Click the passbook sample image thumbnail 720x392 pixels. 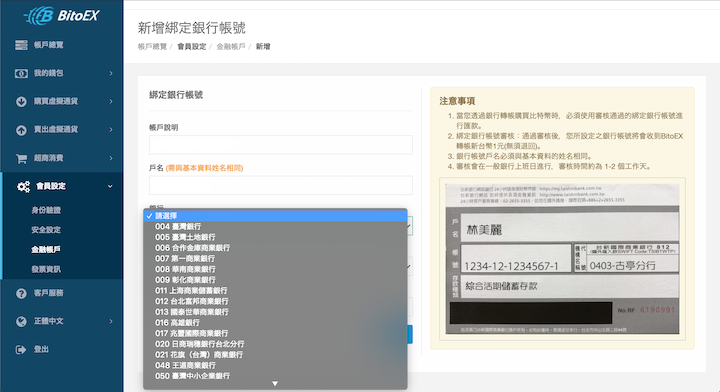pyautogui.click(x=562, y=259)
